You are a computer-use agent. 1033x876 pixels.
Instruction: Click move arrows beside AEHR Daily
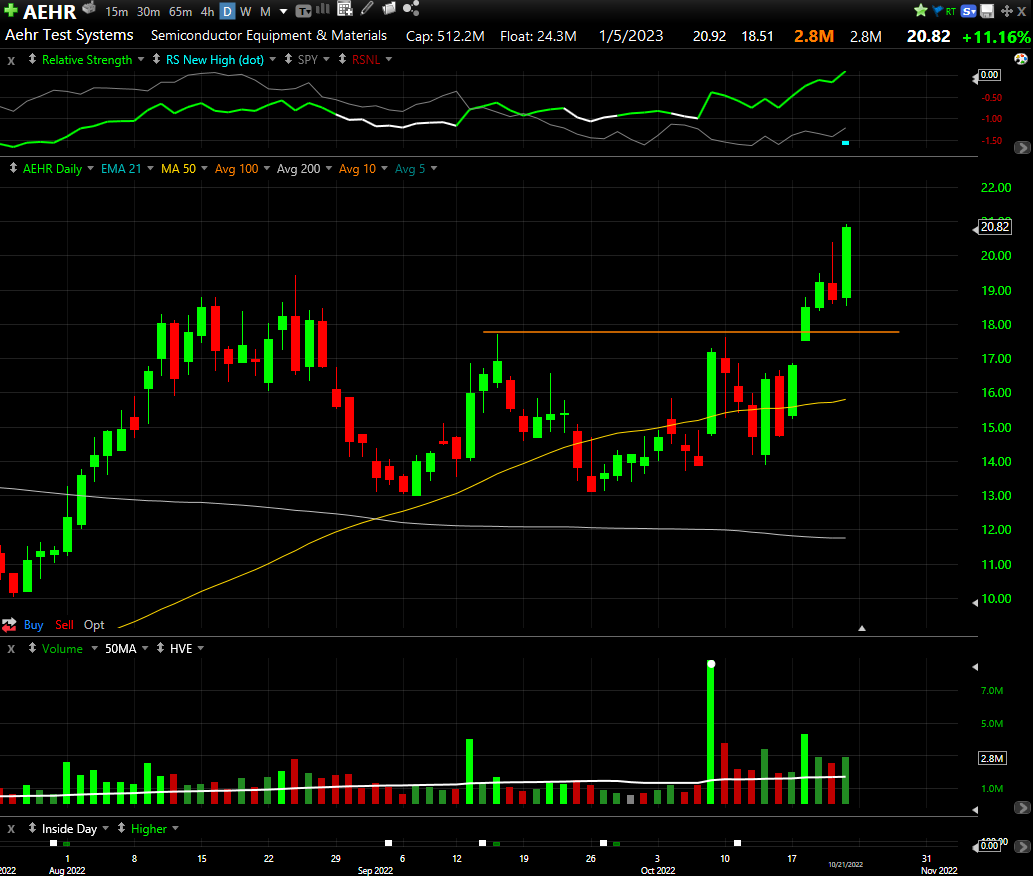(x=13, y=169)
